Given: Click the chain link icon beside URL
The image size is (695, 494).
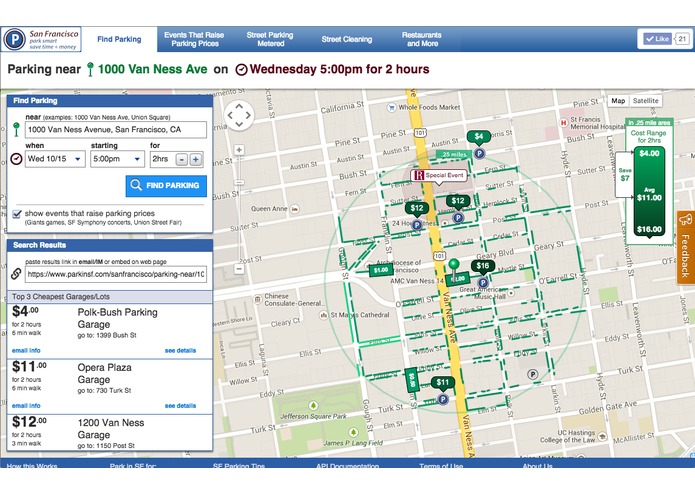Looking at the screenshot, I should point(16,274).
